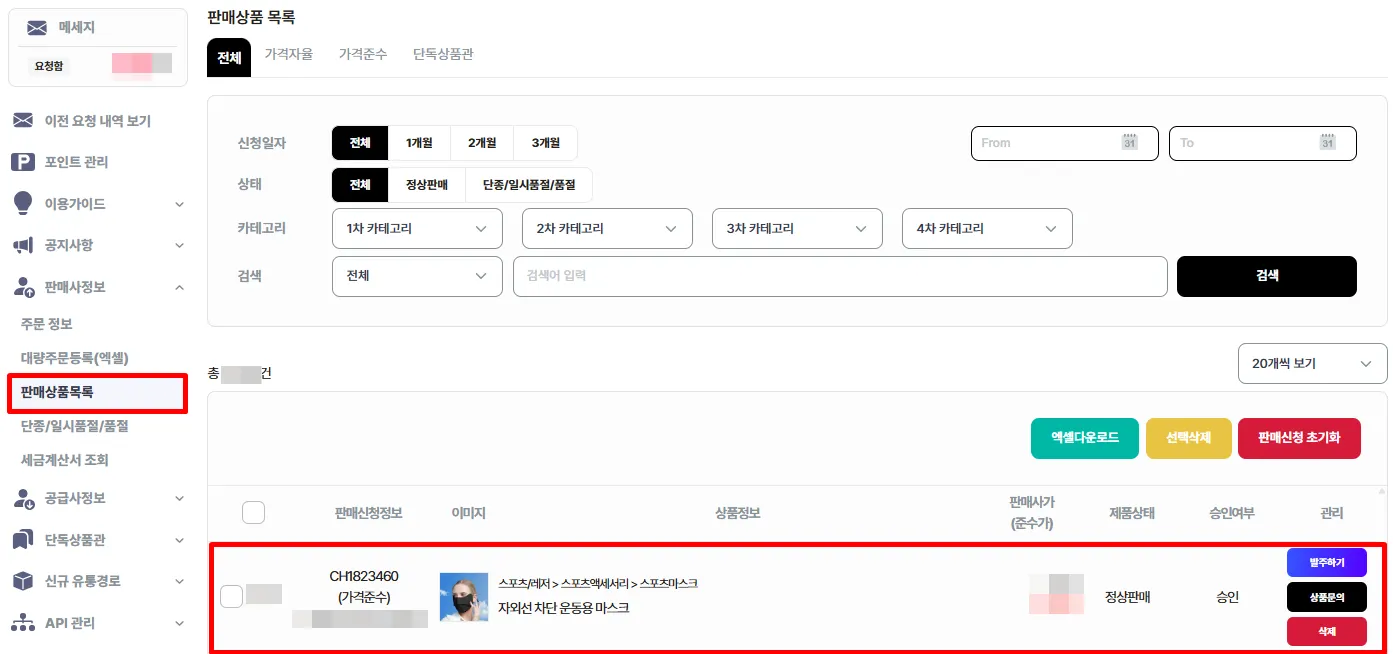The image size is (1393, 654).
Task: Switch to the 전체 tab
Action: pyautogui.click(x=229, y=57)
